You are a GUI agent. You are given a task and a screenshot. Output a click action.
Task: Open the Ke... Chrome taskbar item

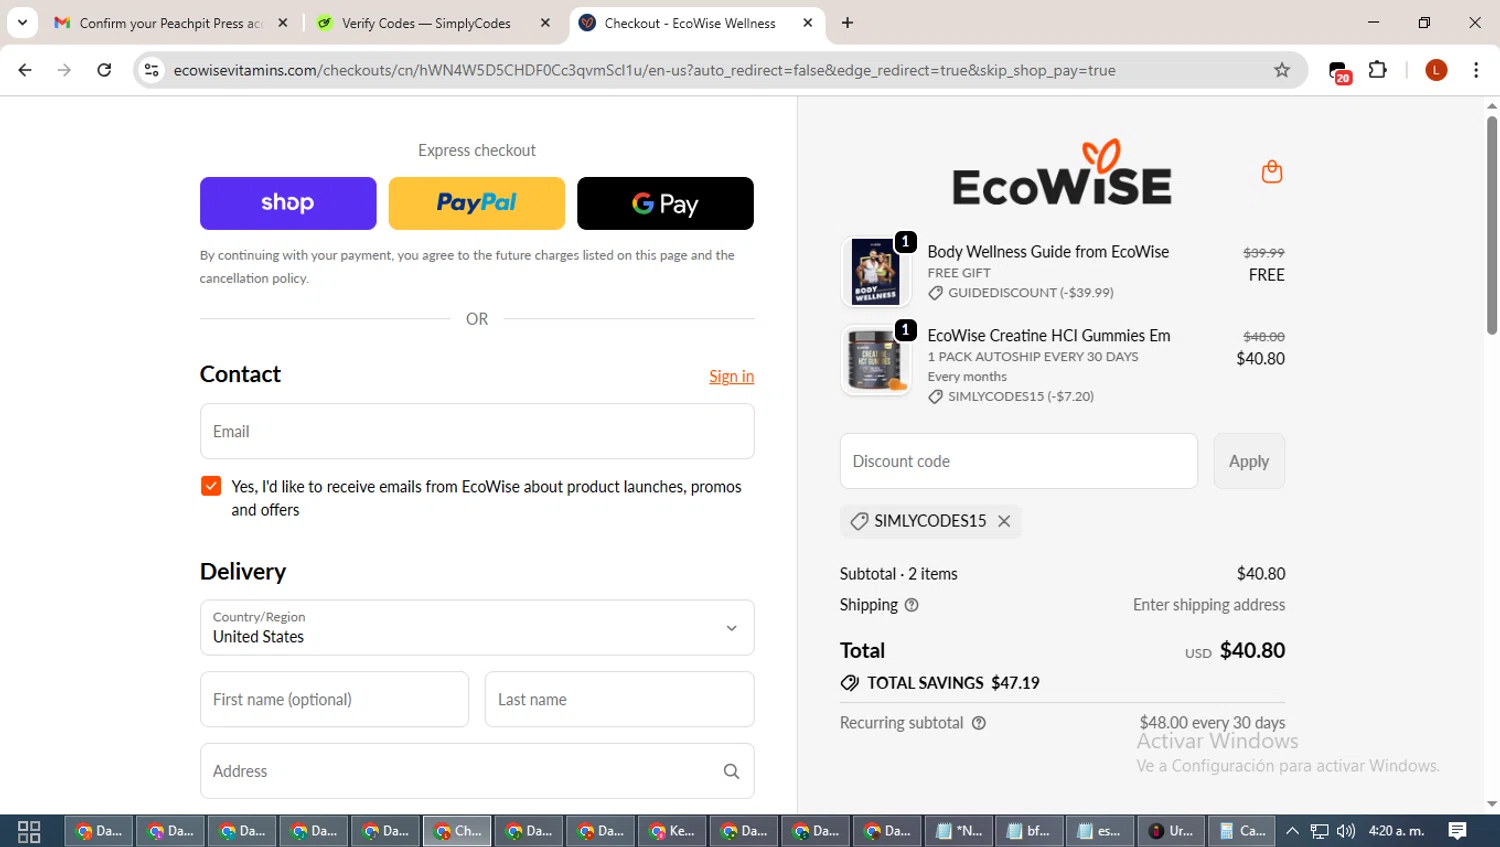pyautogui.click(x=672, y=831)
